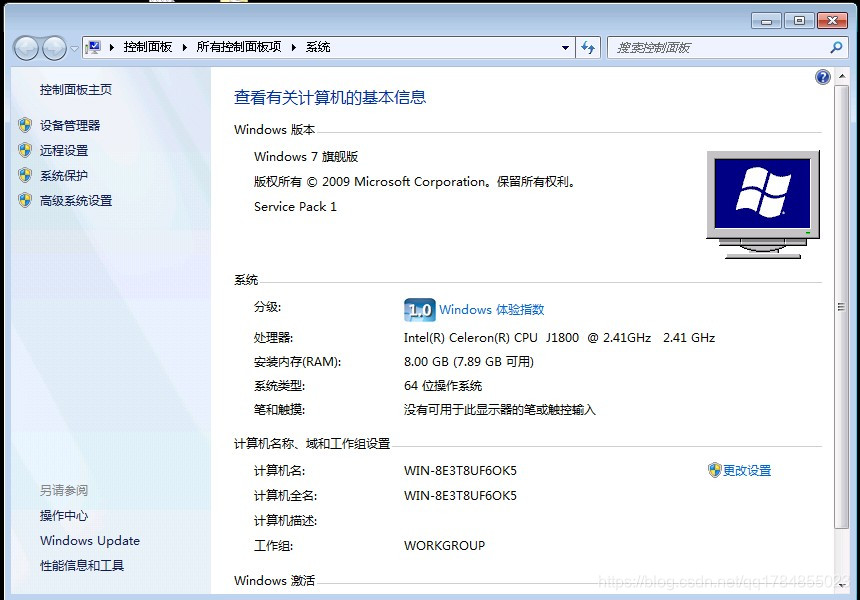Open 控制面板主页 link in sidebar
Screen dimensions: 860x600
tap(76, 89)
